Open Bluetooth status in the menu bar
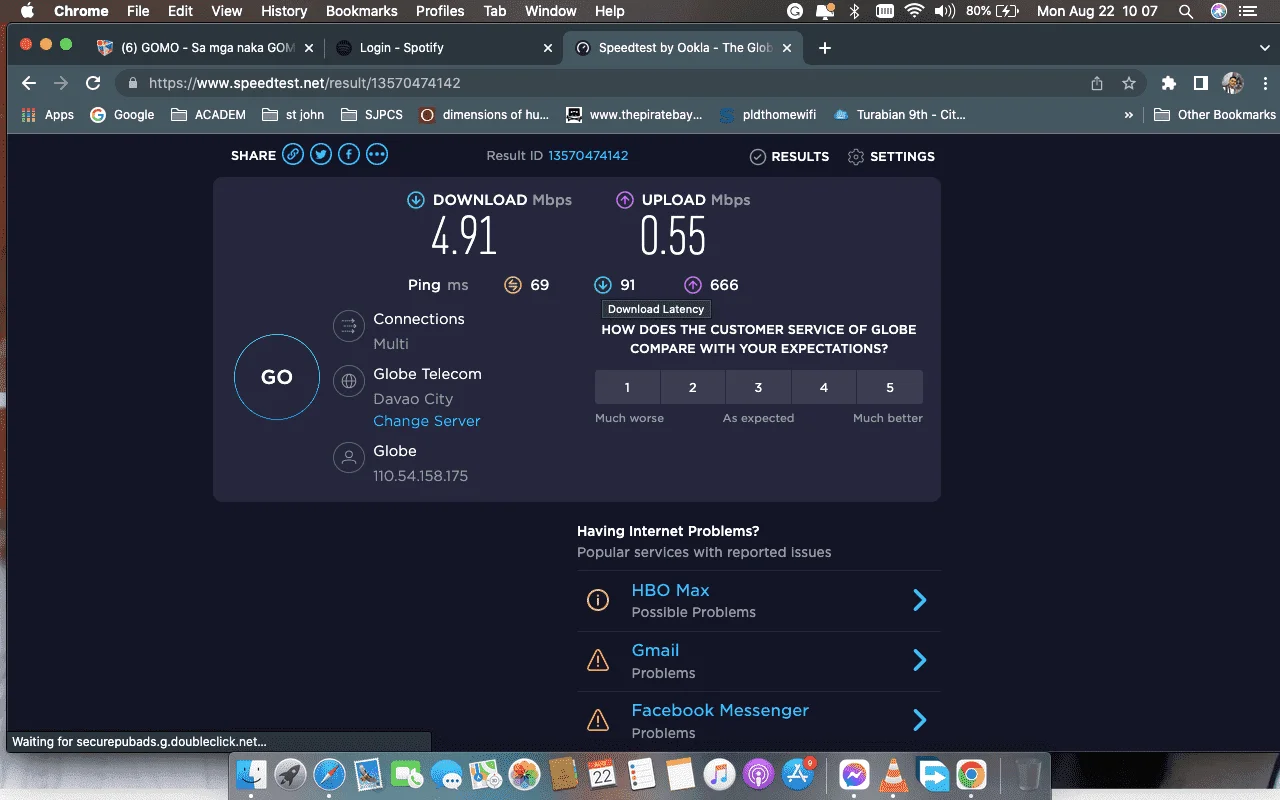The image size is (1280, 800). 854,11
